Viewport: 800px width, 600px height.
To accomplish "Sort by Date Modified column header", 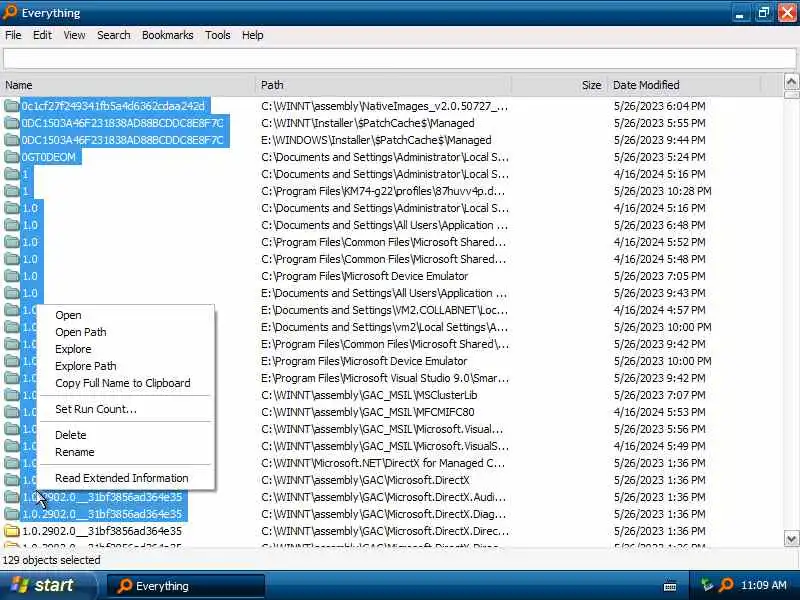I will (x=684, y=85).
